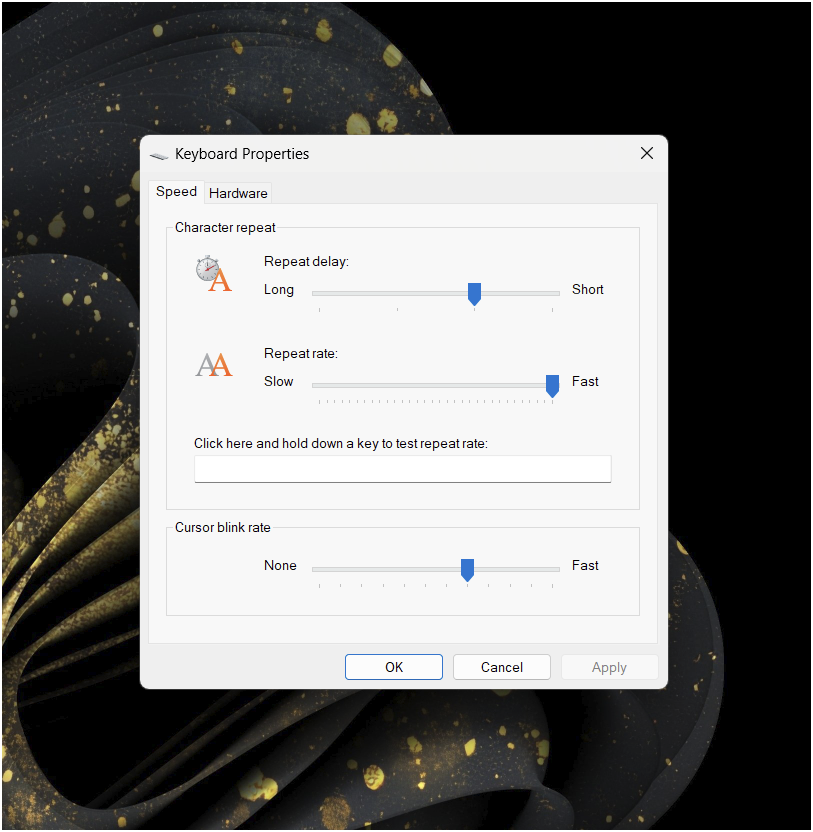Click the "Repeat delay:" label
This screenshot has height=832, width=813.
pos(306,262)
